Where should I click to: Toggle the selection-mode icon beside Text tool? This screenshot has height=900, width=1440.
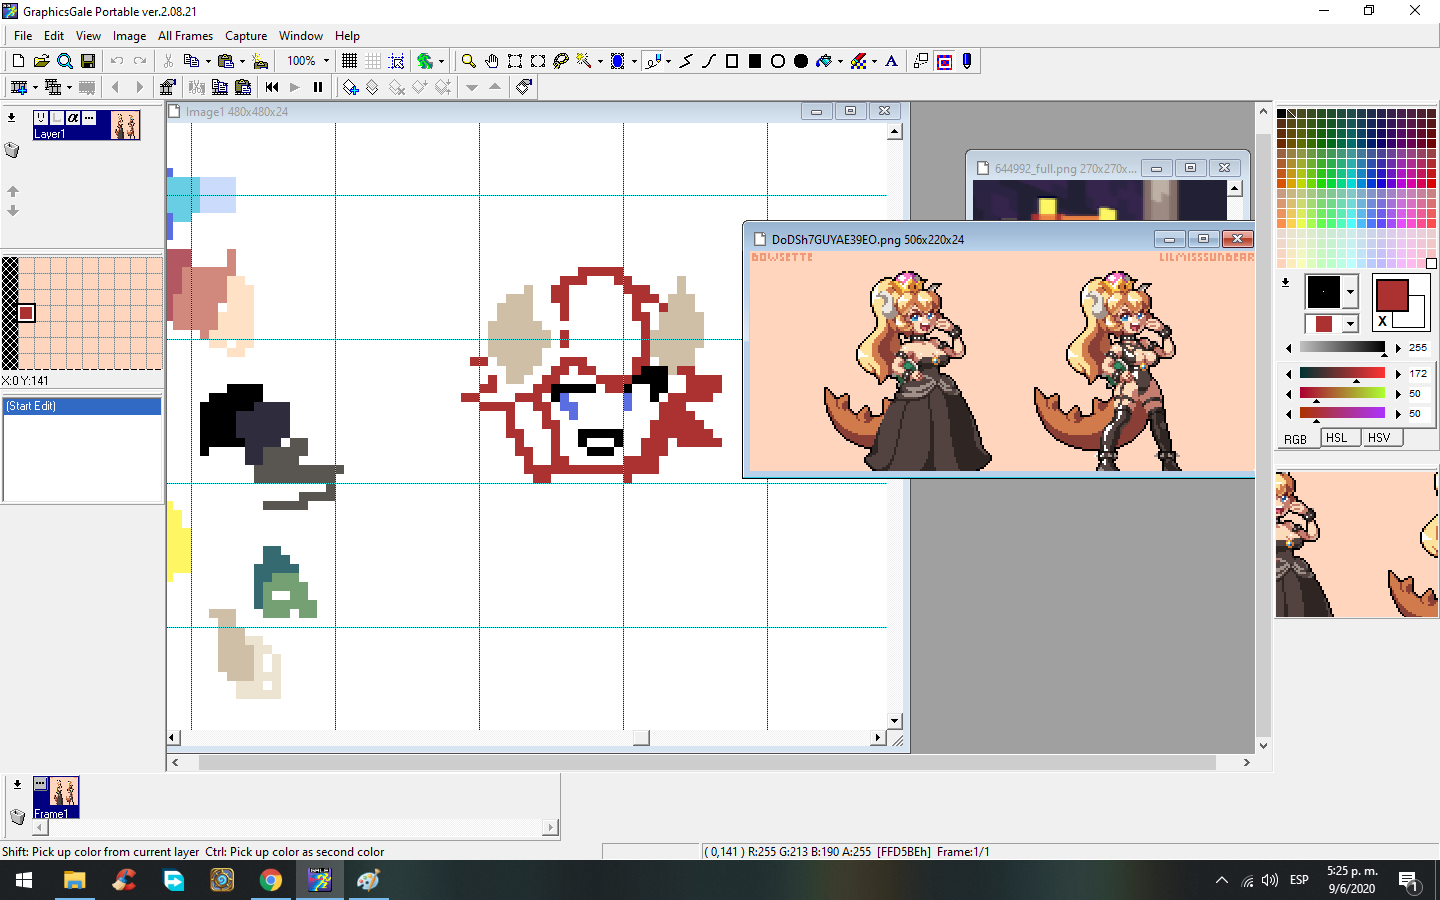(921, 61)
